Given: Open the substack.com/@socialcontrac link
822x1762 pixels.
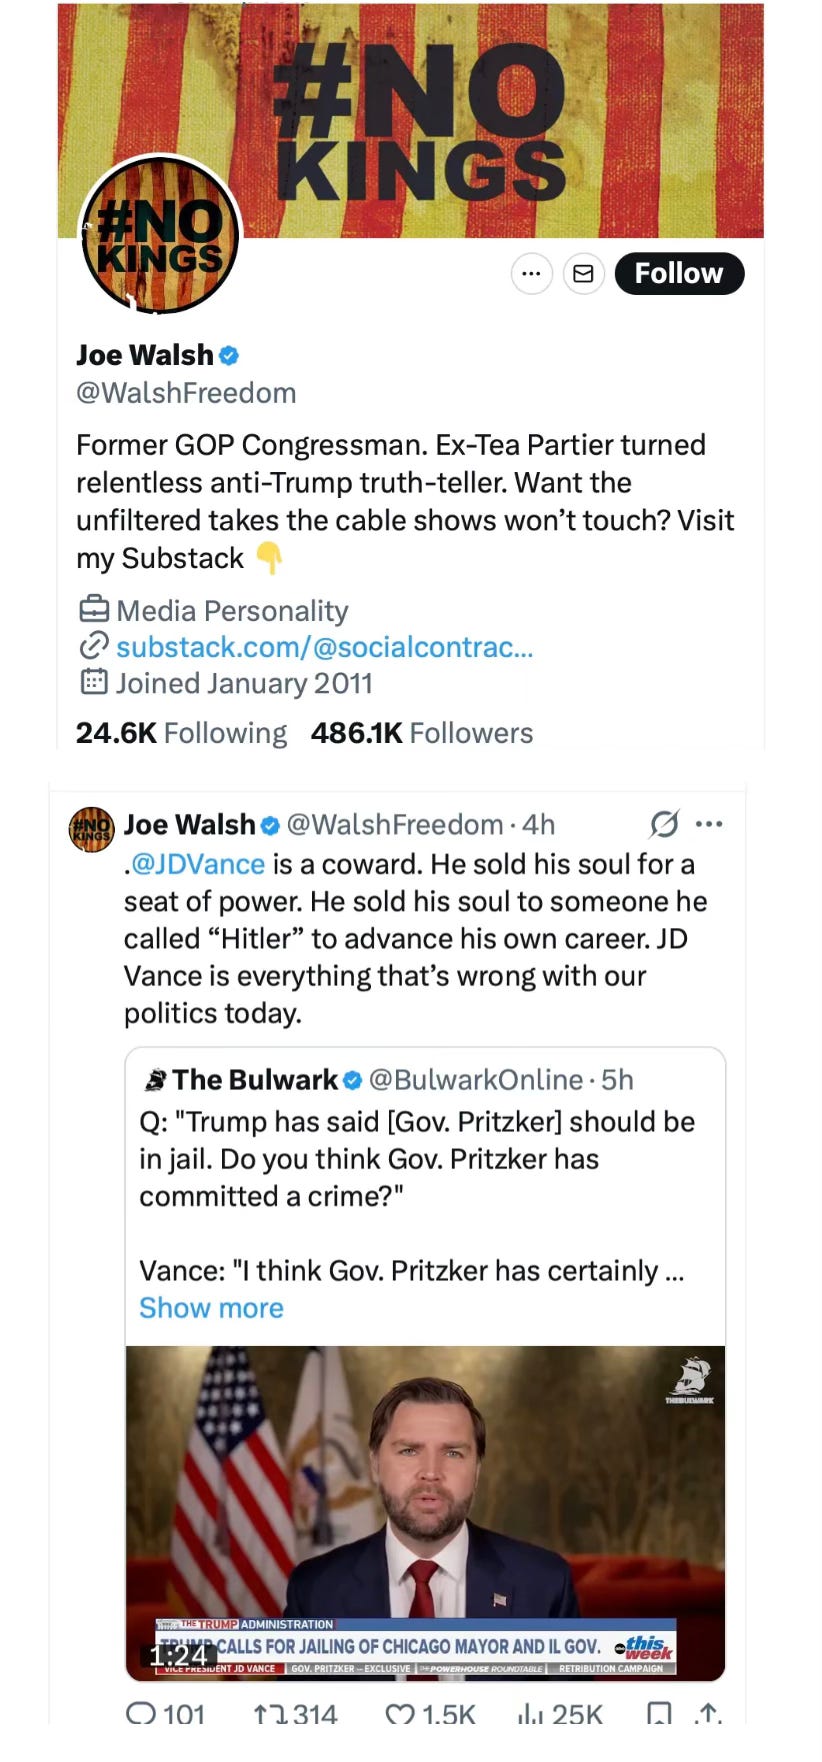Looking at the screenshot, I should pos(324,647).
